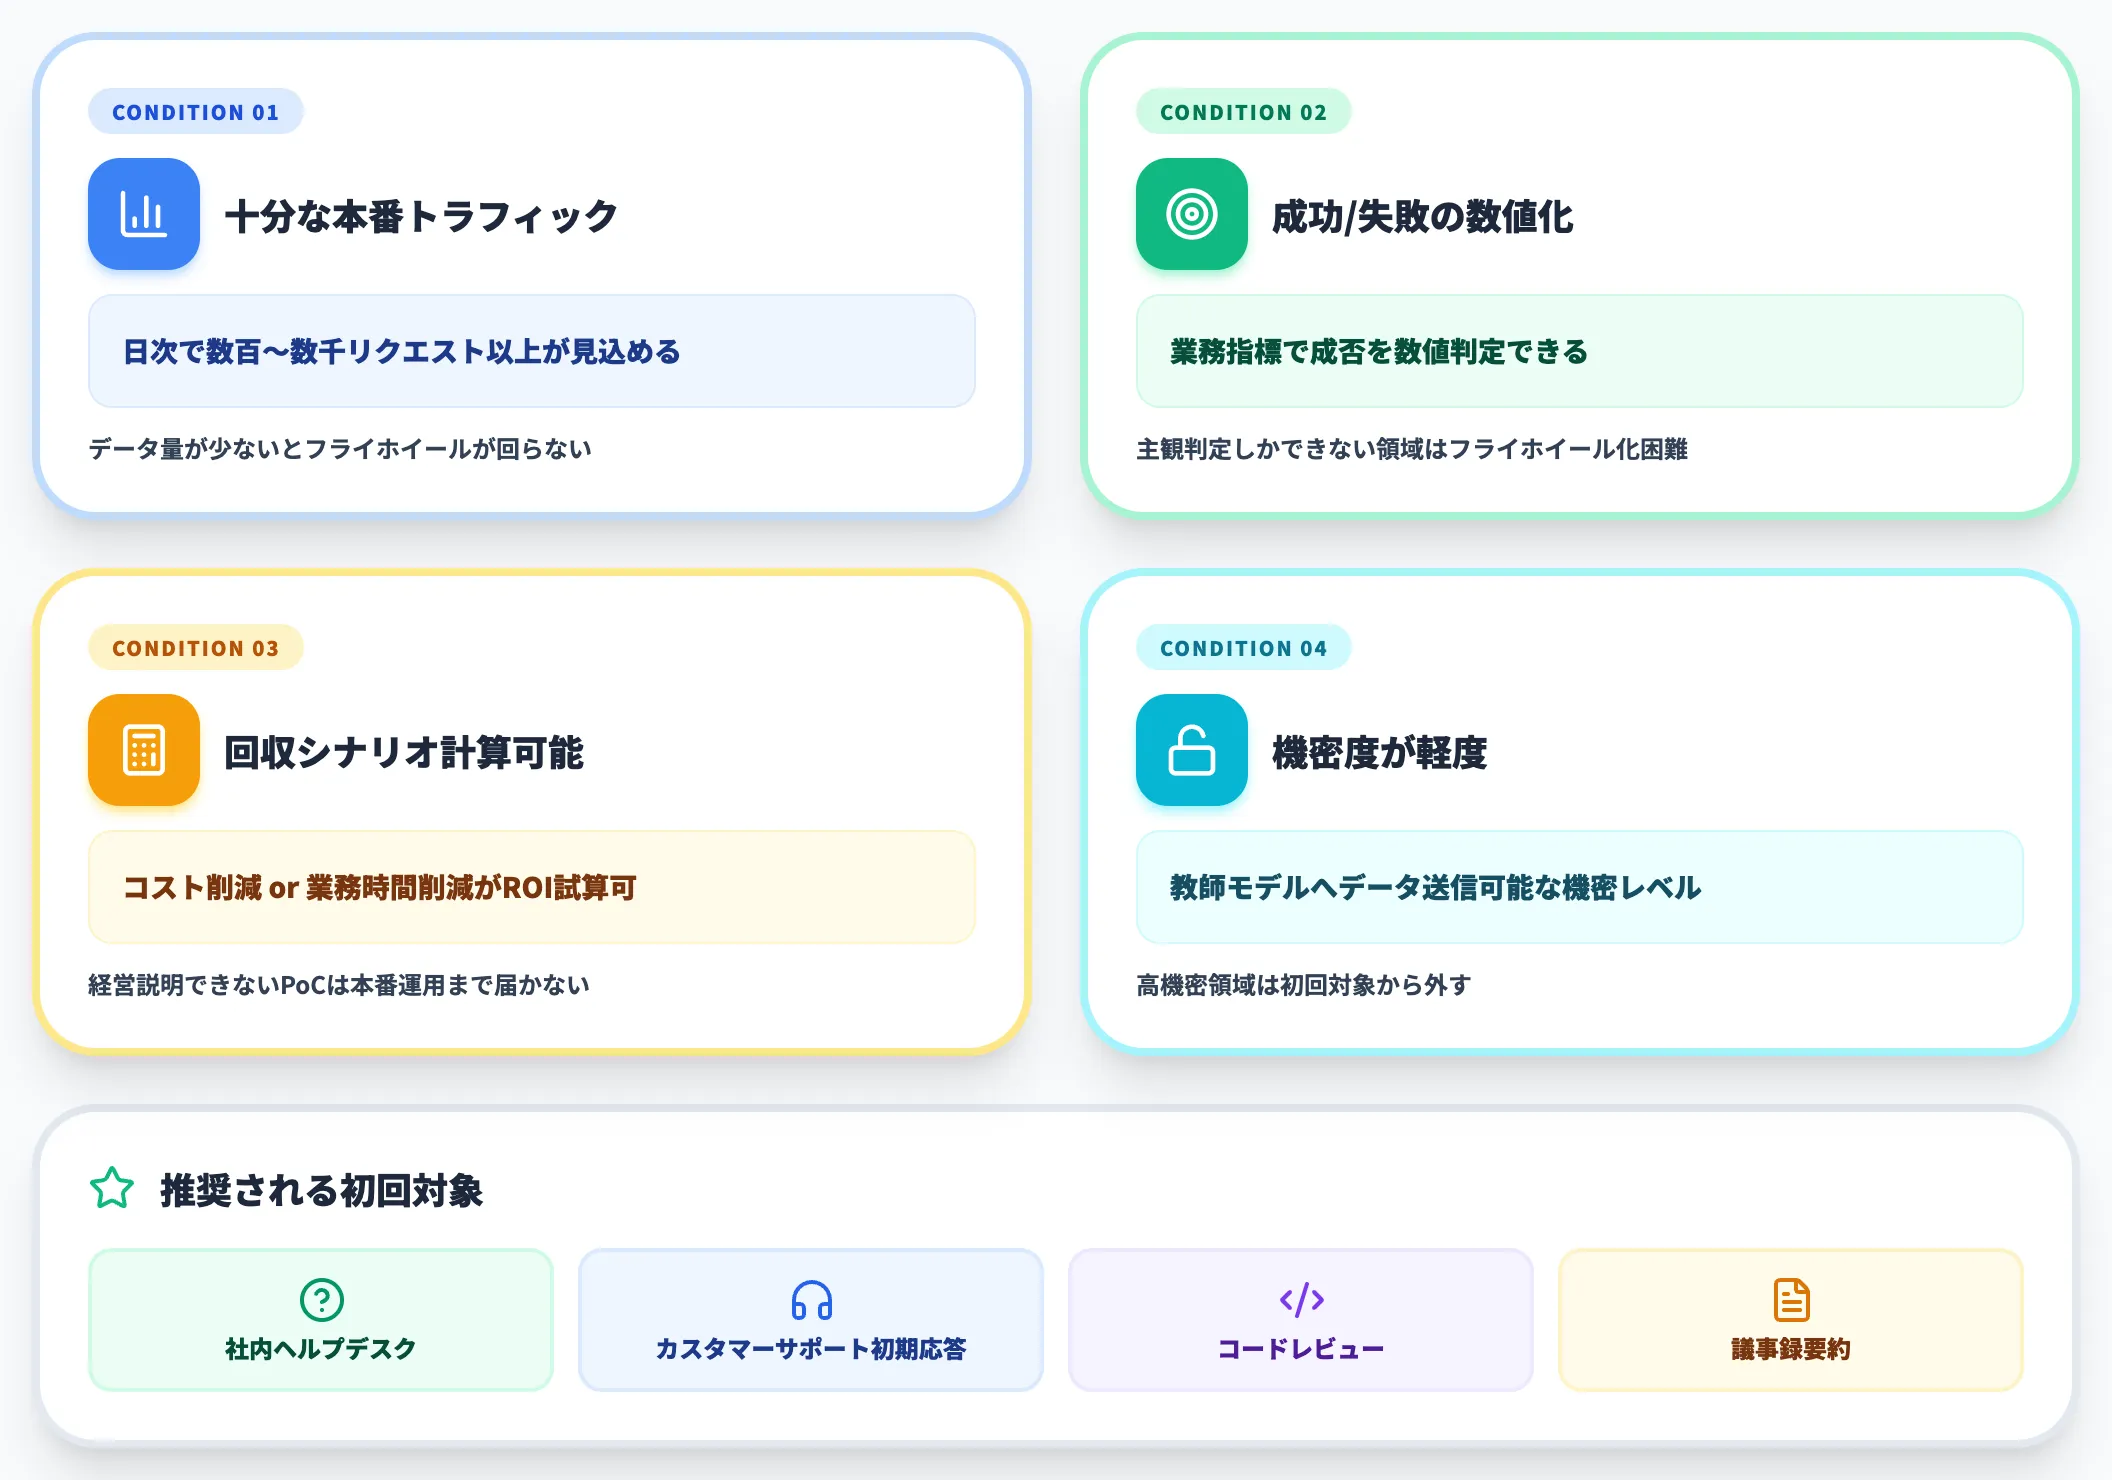
Task: Select the CONDITION 01 badge
Action: coord(196,112)
